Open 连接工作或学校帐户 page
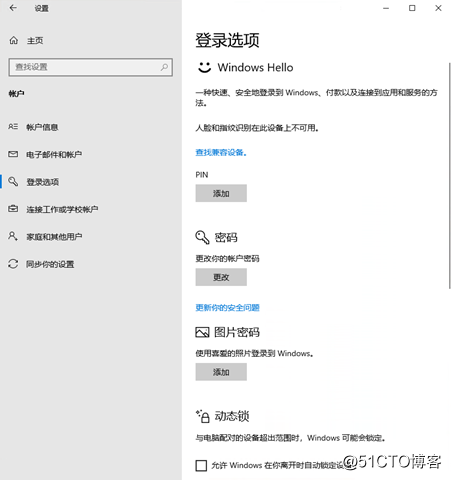This screenshot has width=451, height=480. [62, 209]
